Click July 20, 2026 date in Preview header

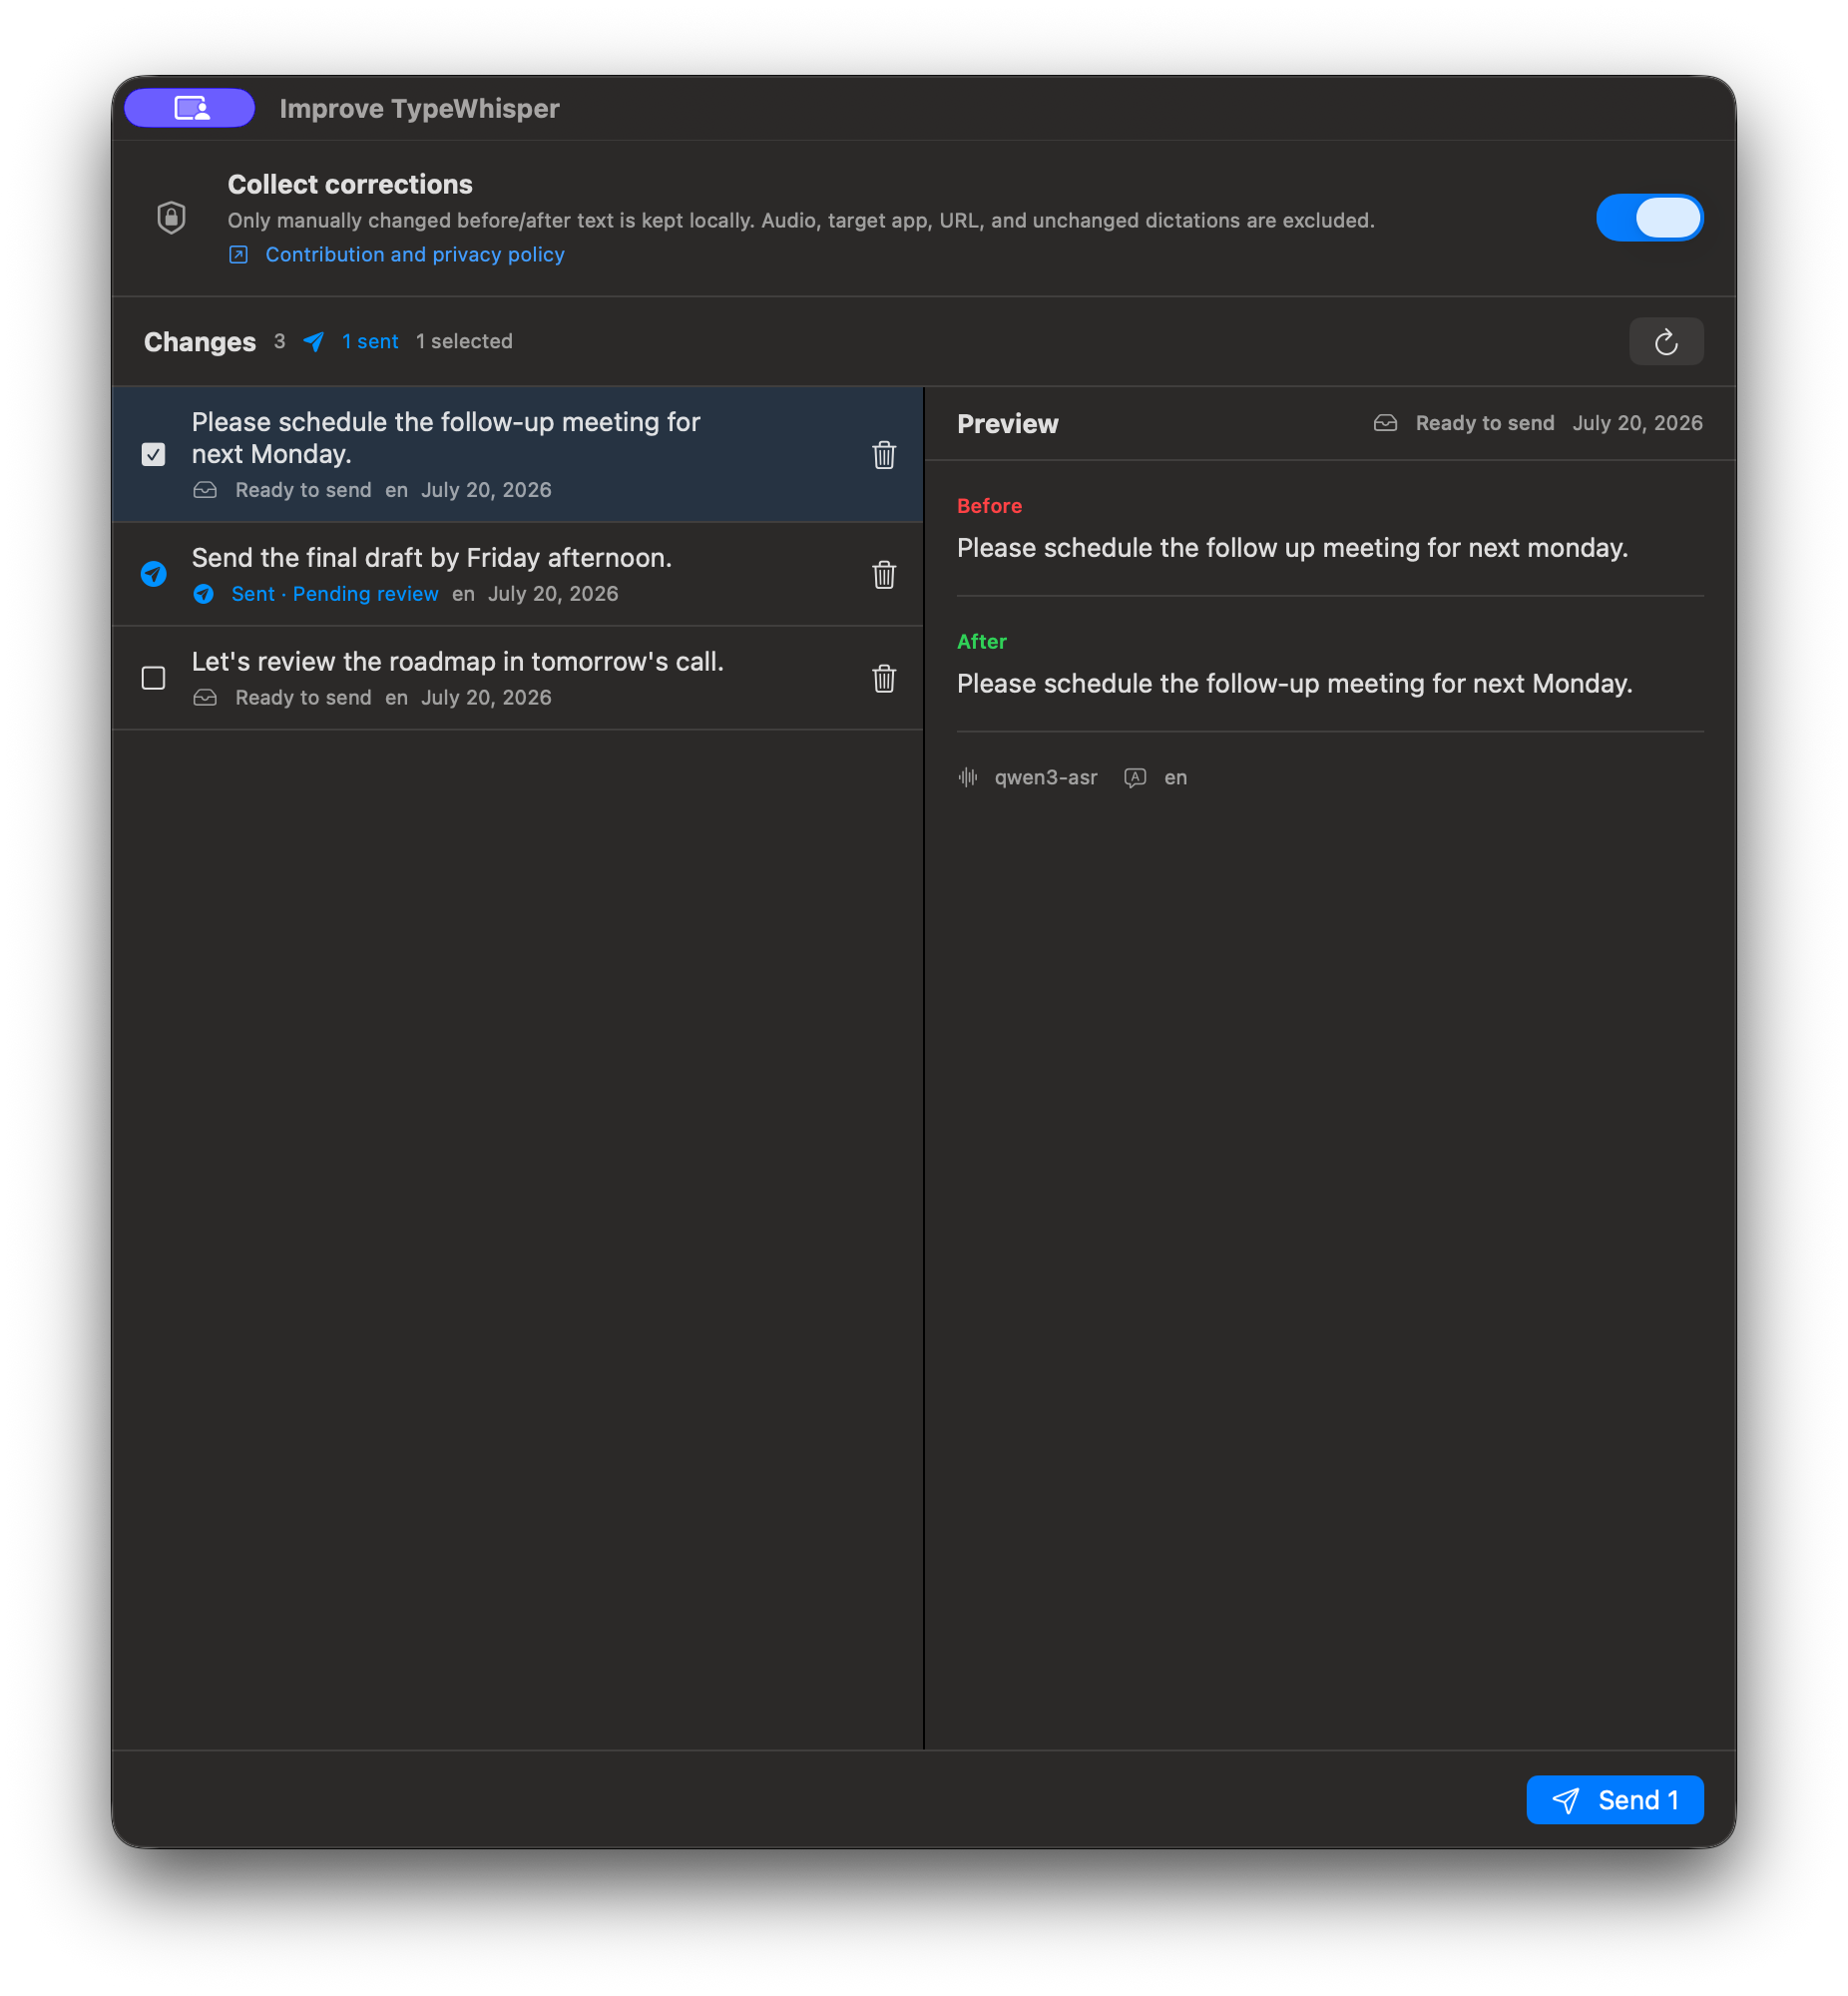pos(1637,423)
